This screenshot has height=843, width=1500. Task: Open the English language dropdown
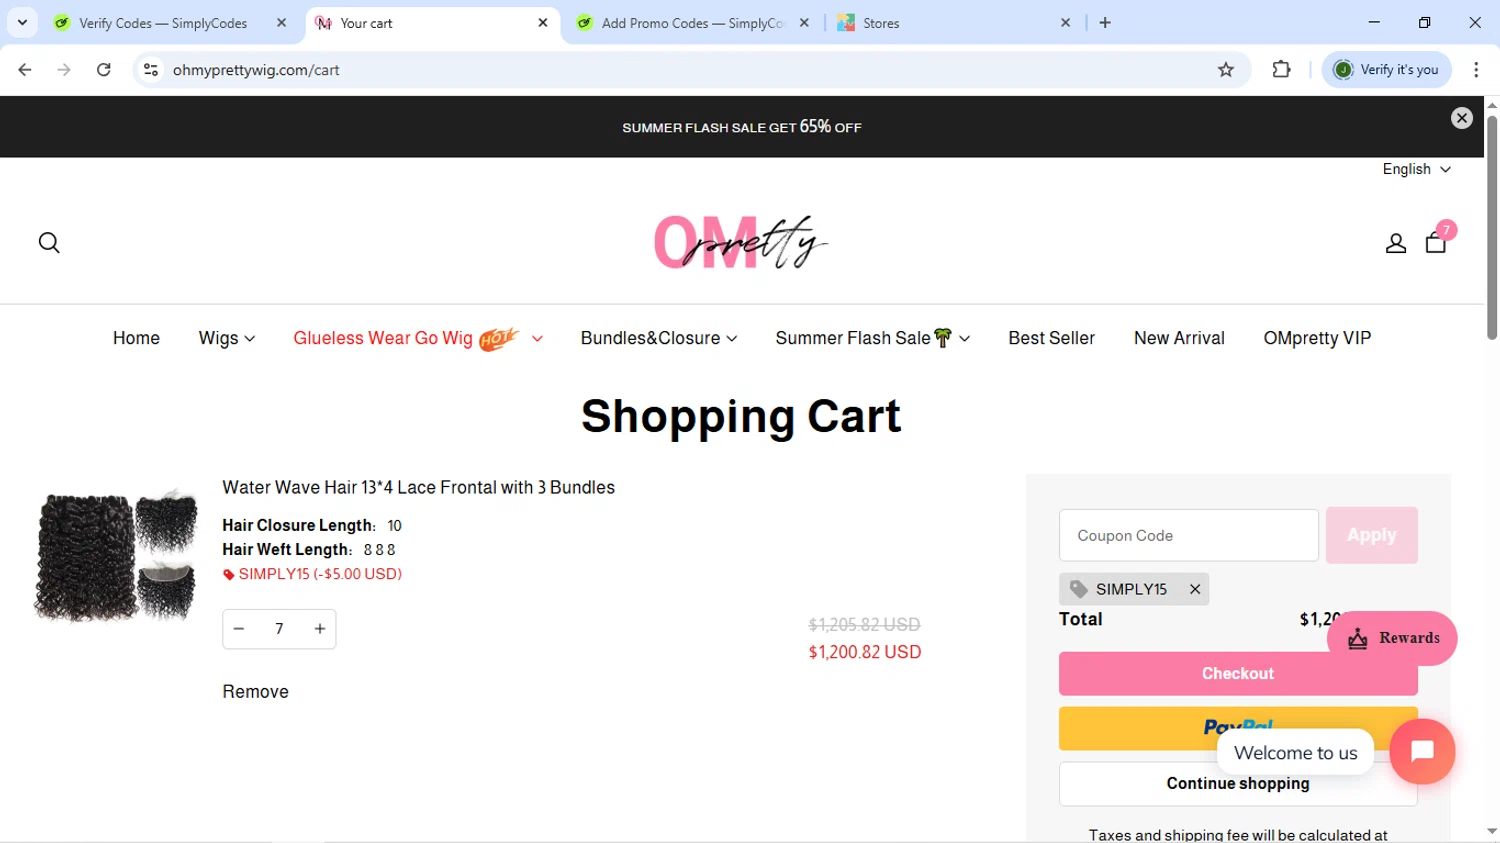click(1416, 170)
